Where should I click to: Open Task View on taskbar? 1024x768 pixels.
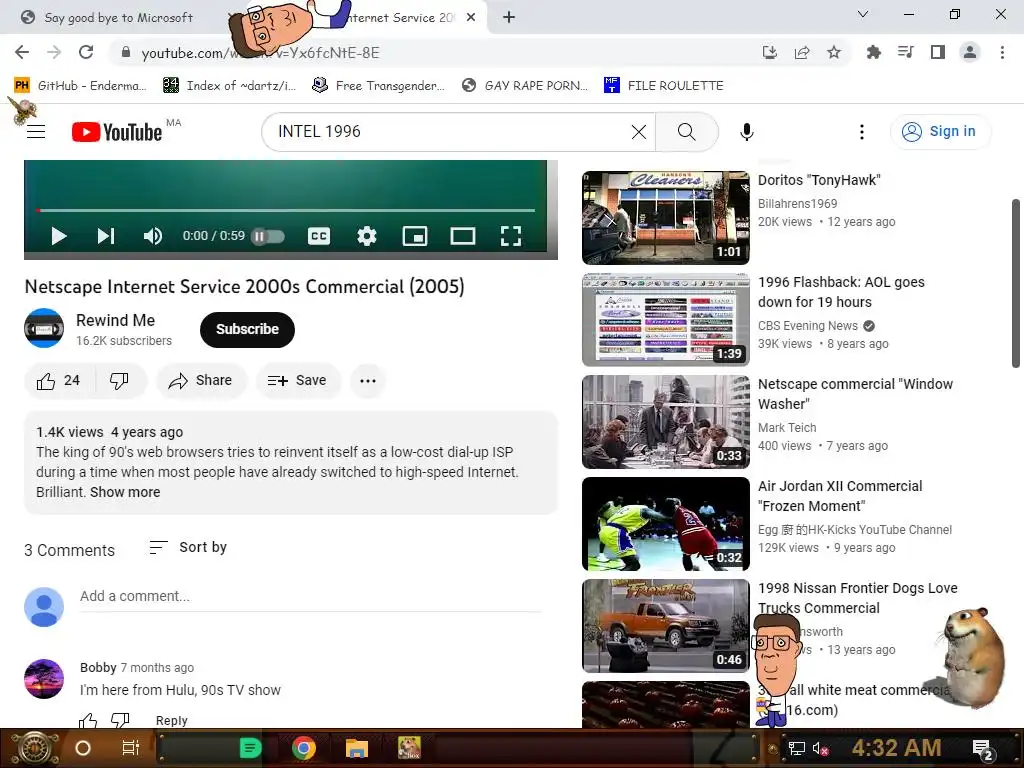tap(131, 748)
